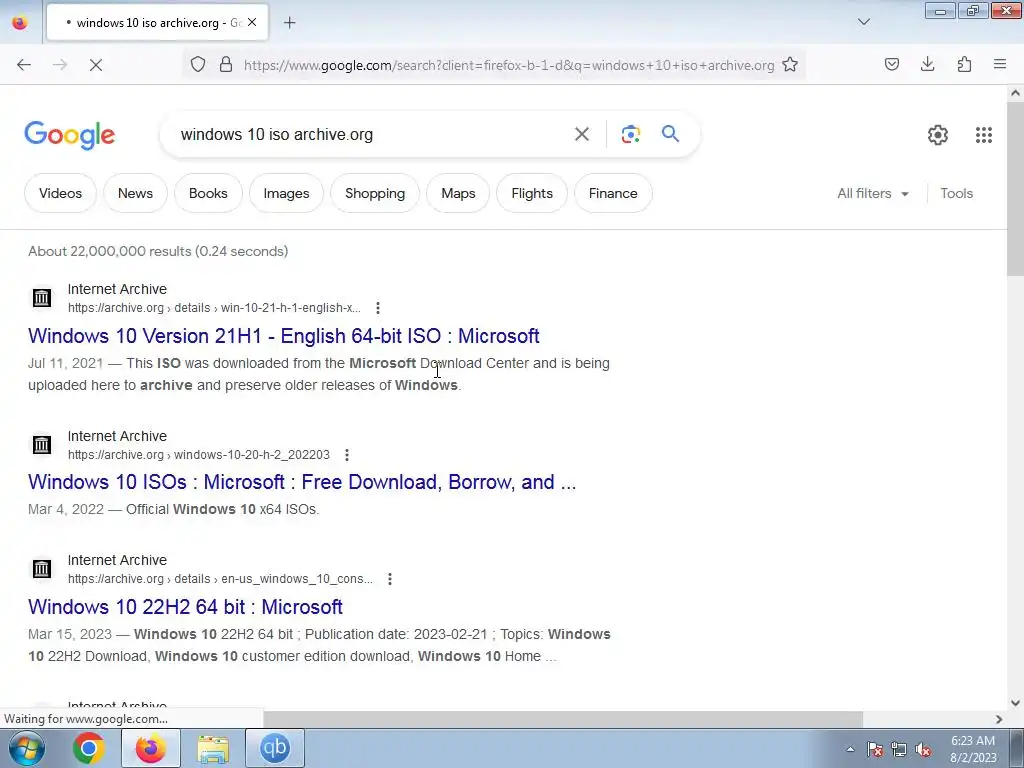Open Google quick settings gear
This screenshot has width=1024, height=768.
[x=938, y=135]
